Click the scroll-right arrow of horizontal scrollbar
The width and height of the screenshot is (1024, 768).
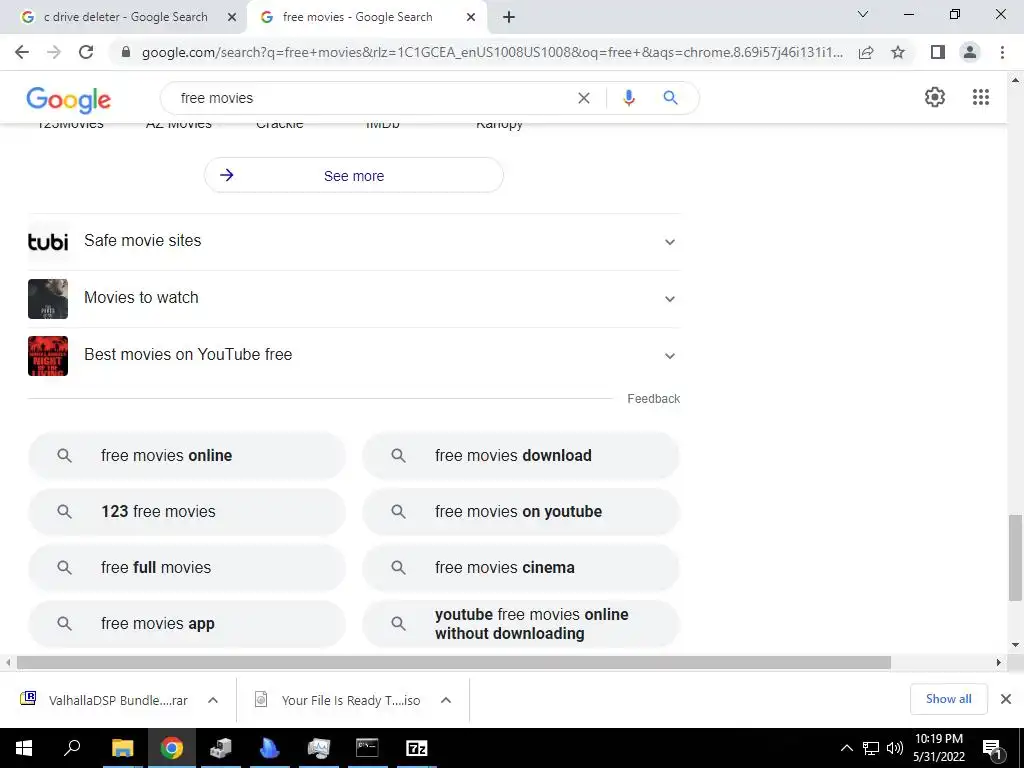998,662
